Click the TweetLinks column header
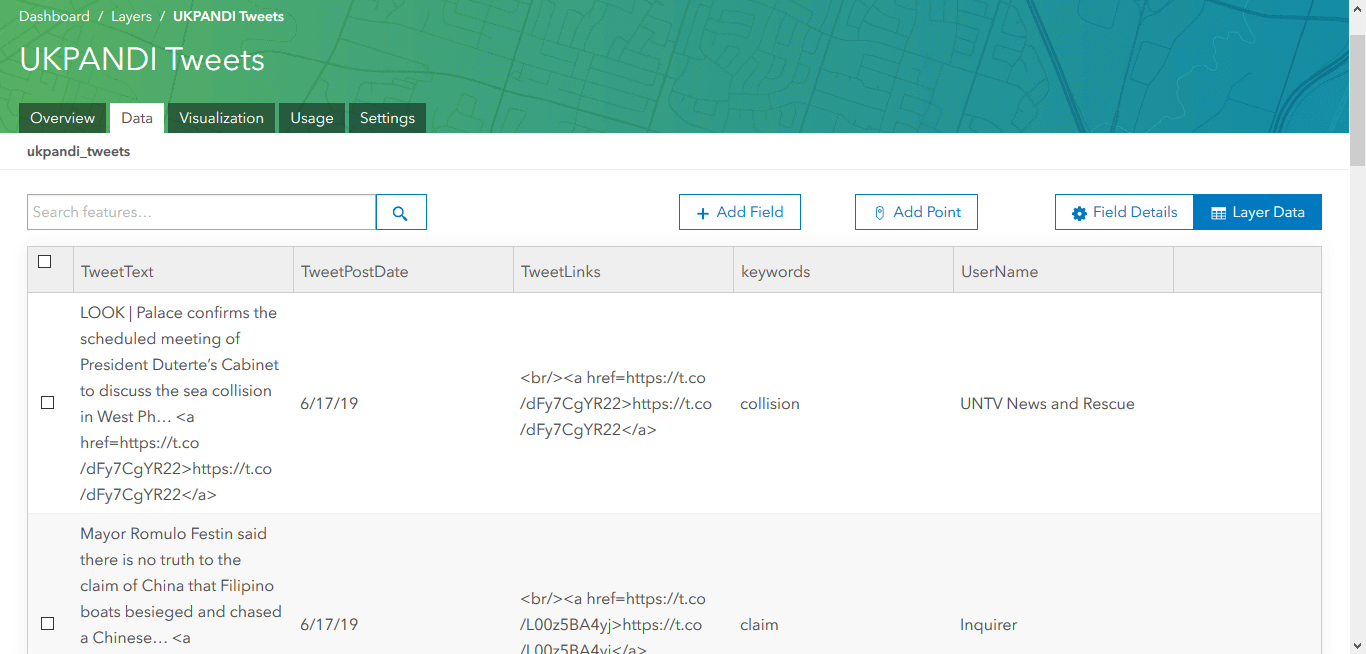This screenshot has height=654, width=1366. tap(623, 271)
